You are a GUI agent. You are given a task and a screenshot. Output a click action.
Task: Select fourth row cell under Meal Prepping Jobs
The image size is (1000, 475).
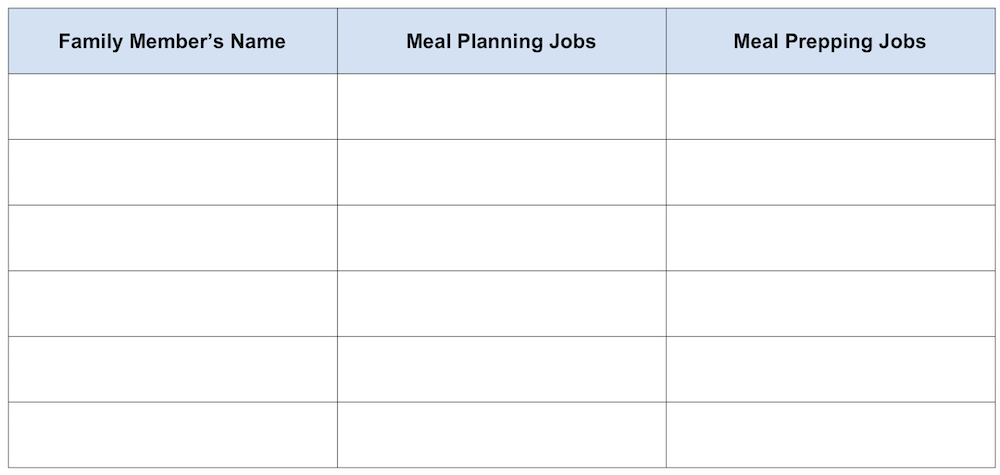[830, 304]
